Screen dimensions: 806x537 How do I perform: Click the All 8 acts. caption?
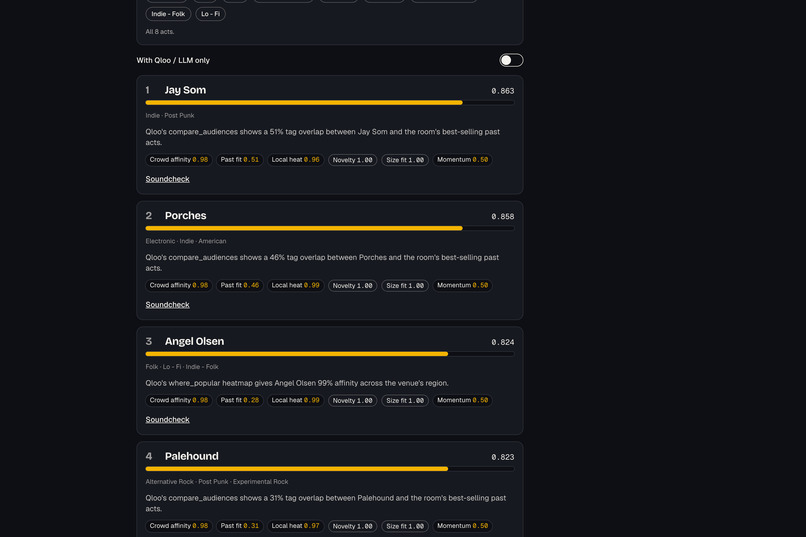160,32
